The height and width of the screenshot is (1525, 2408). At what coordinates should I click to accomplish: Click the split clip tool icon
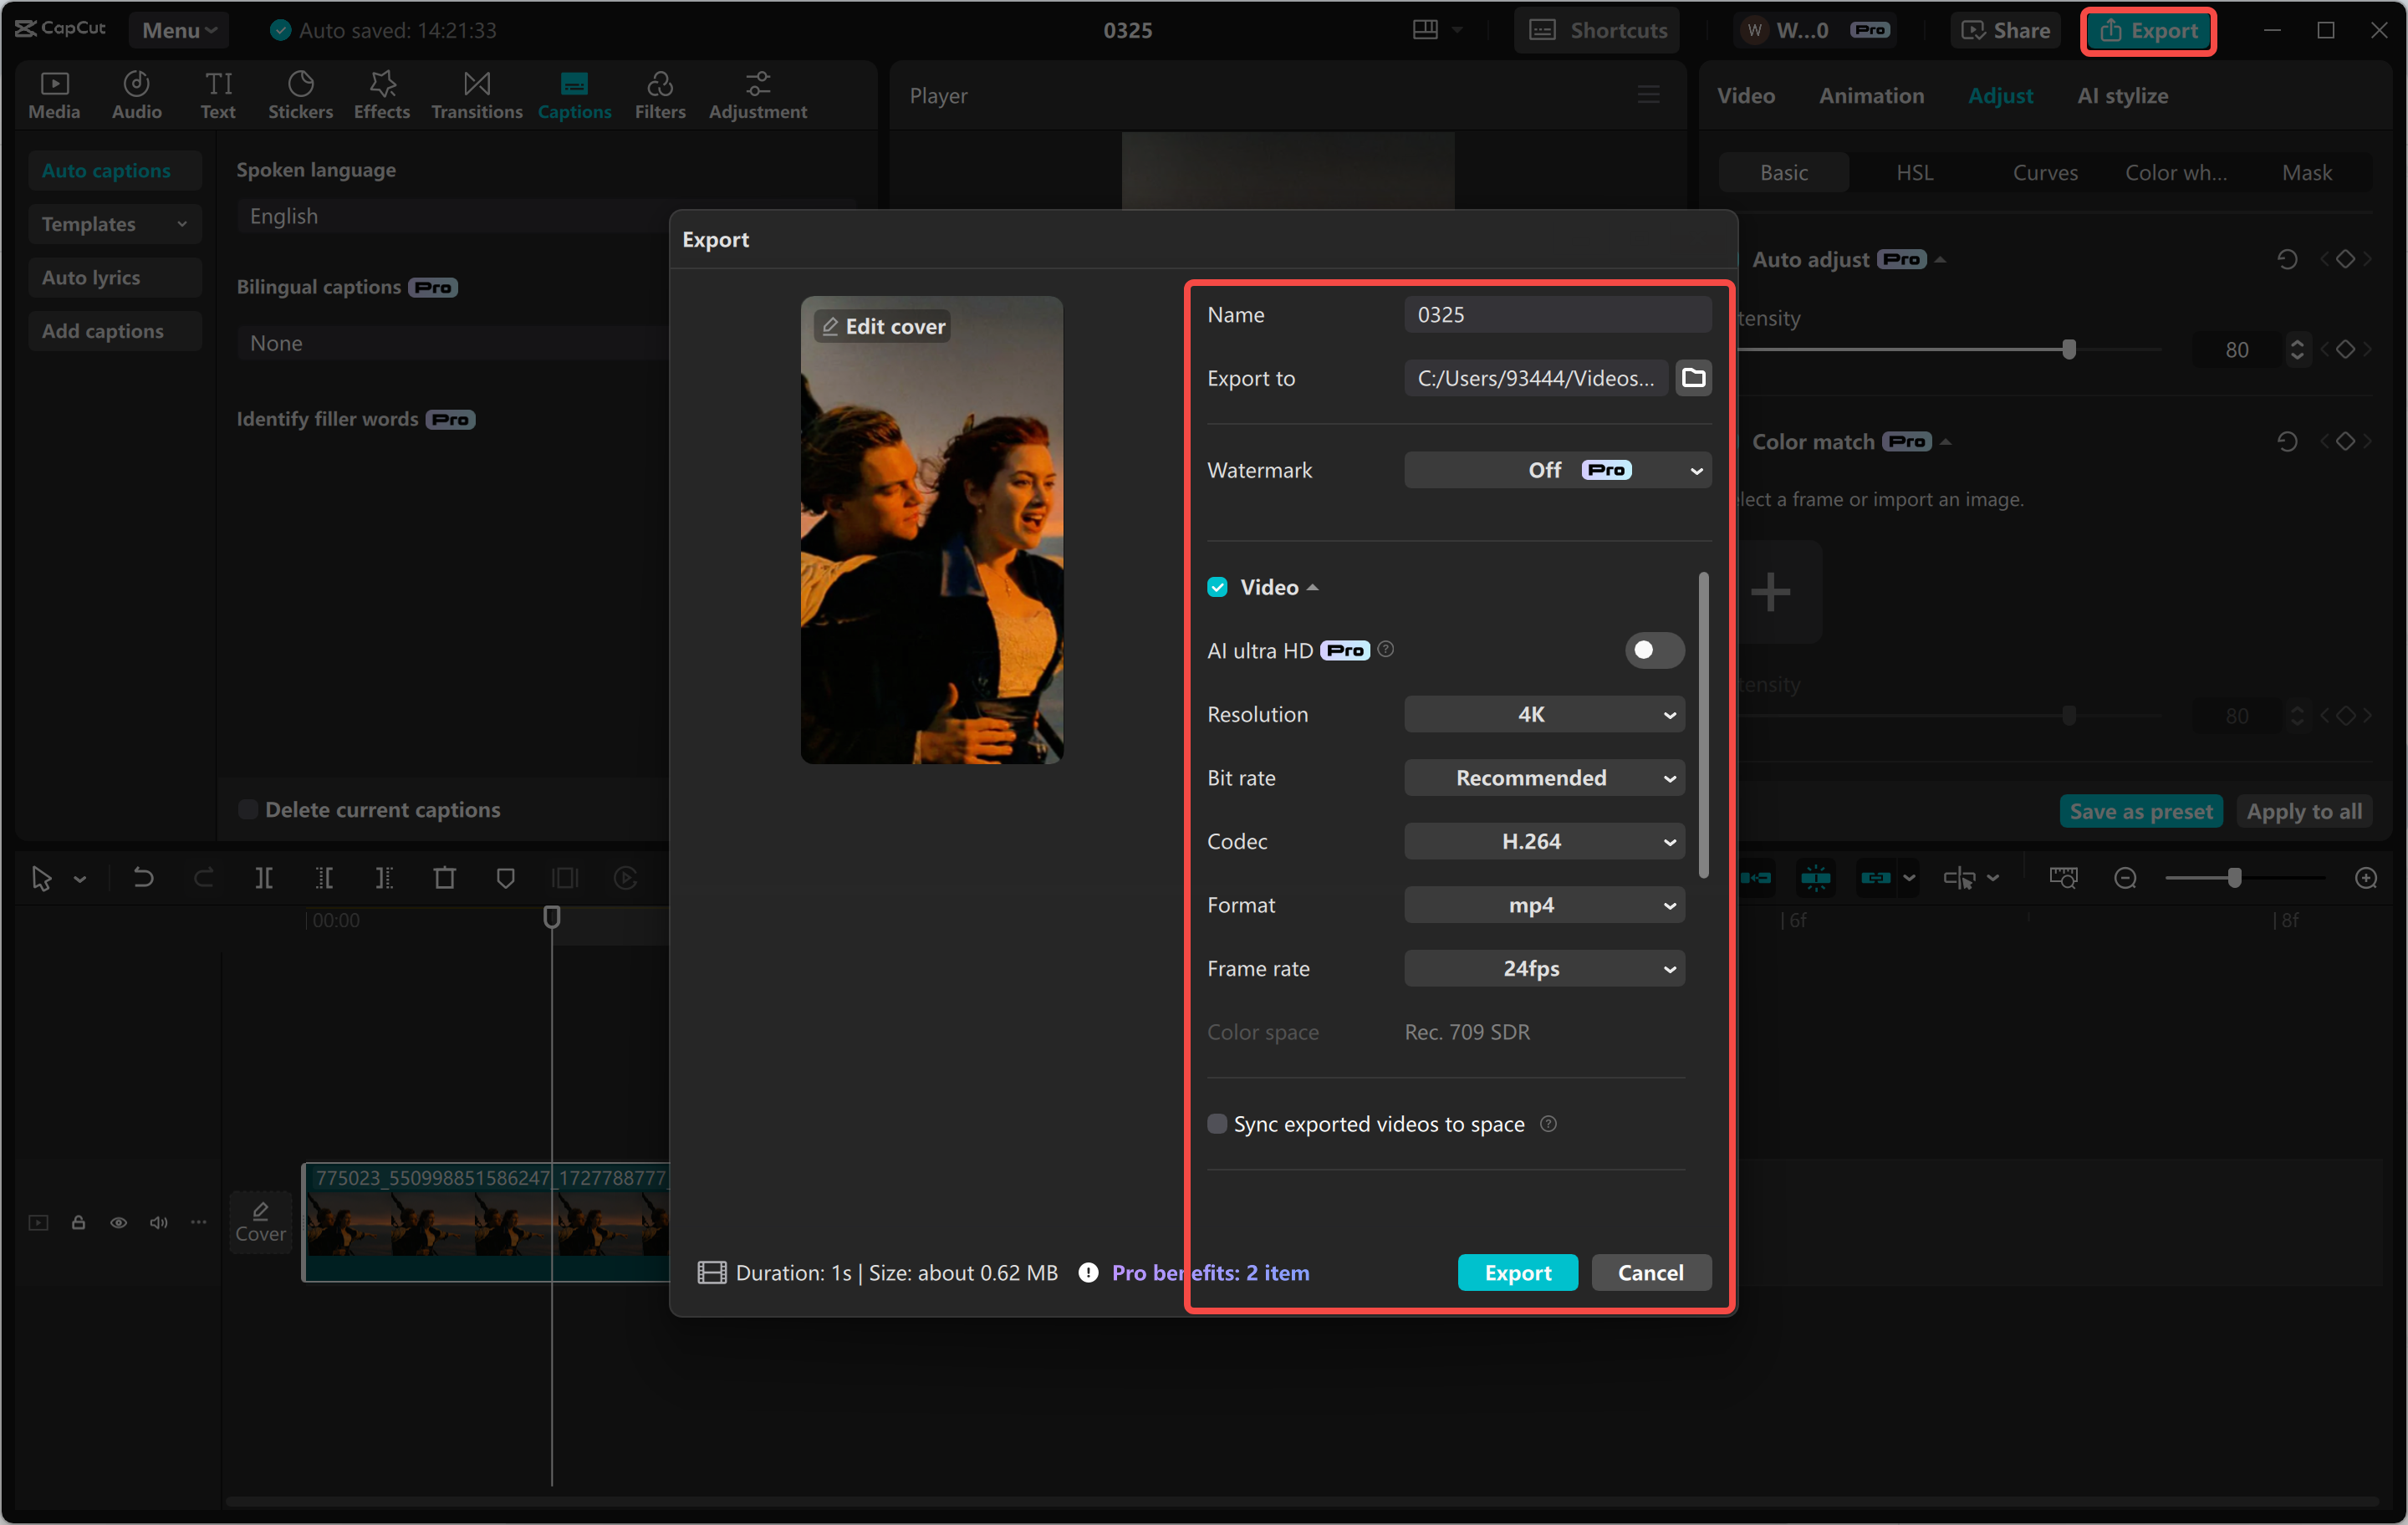click(263, 878)
